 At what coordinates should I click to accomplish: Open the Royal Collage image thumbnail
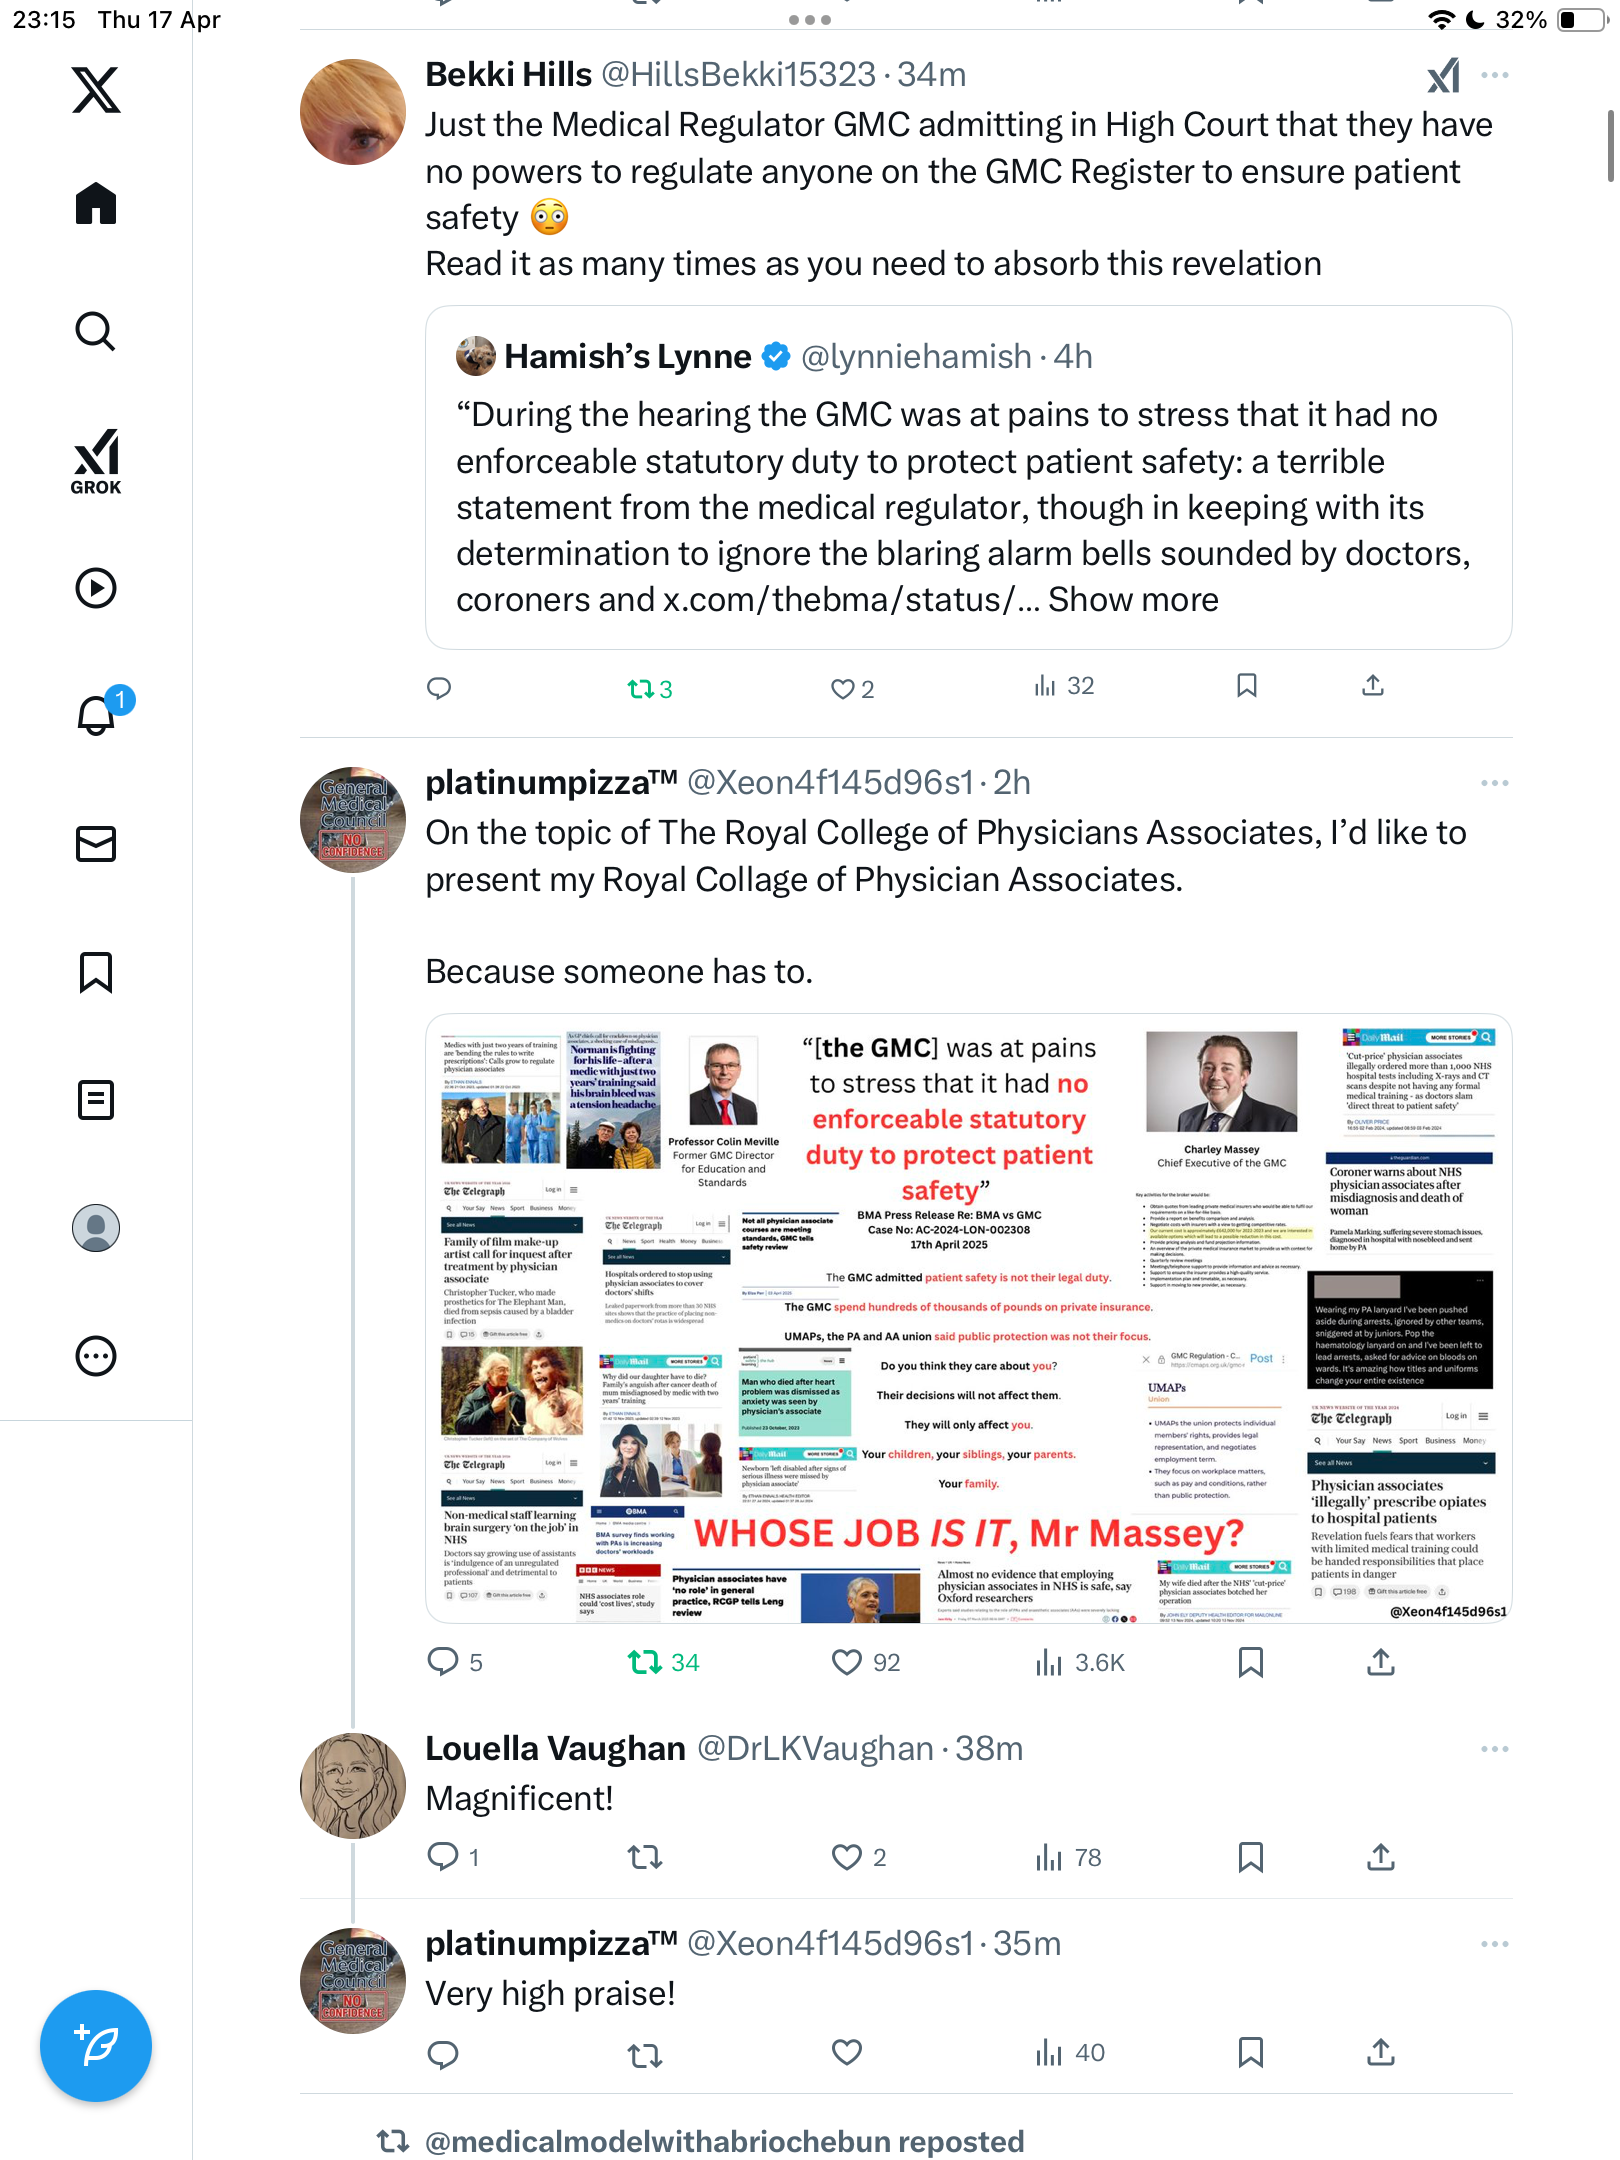(x=968, y=1318)
